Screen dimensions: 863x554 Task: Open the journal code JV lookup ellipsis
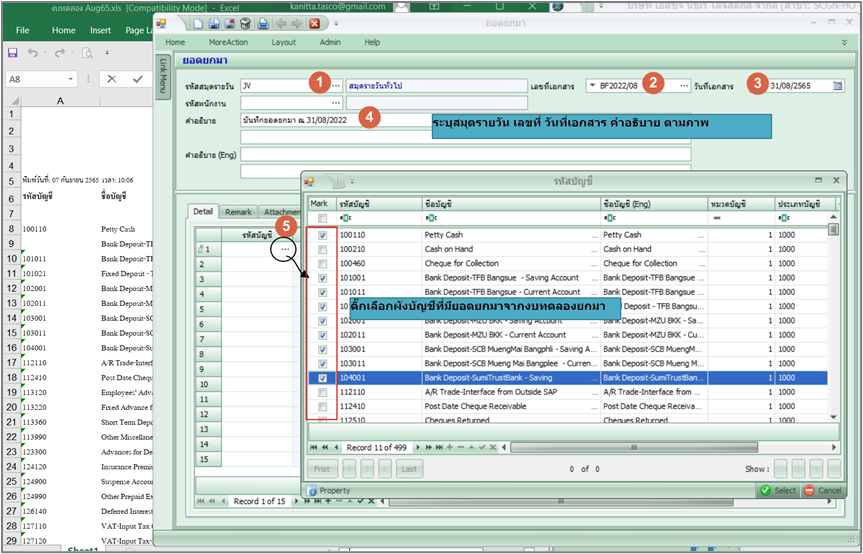coord(336,86)
